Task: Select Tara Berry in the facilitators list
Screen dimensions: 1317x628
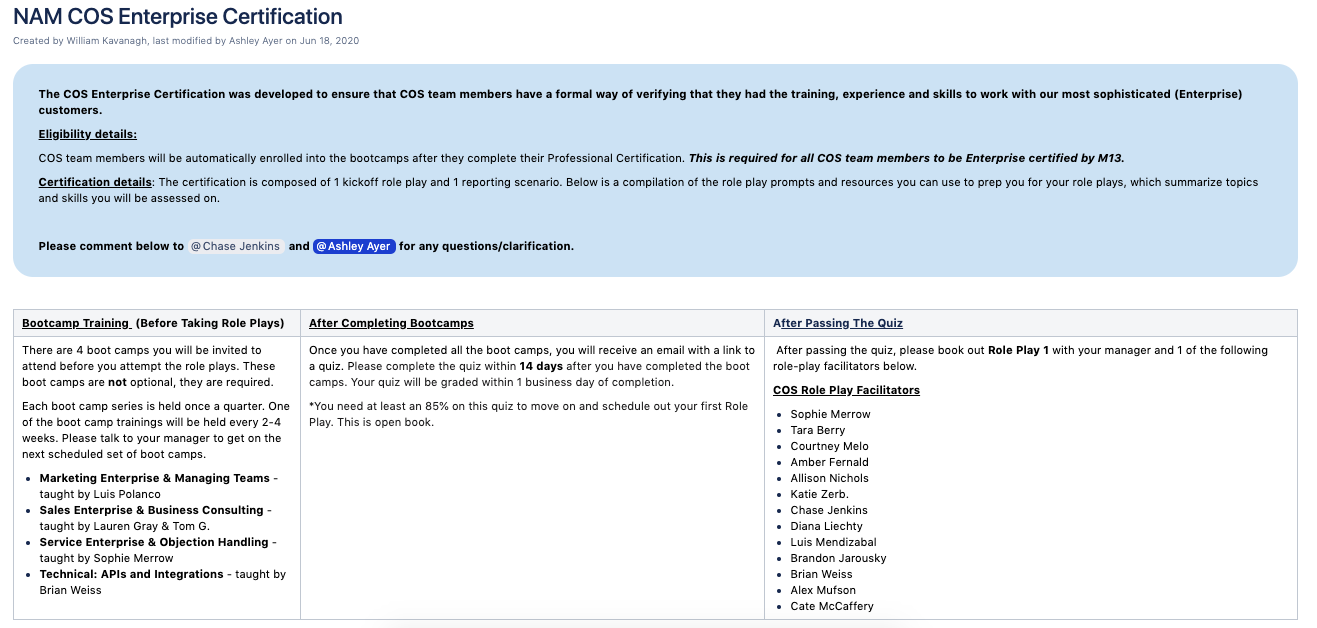Action: tap(817, 430)
